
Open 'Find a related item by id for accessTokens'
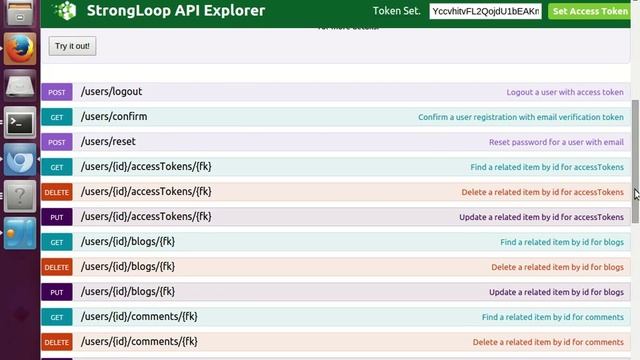pos(547,167)
